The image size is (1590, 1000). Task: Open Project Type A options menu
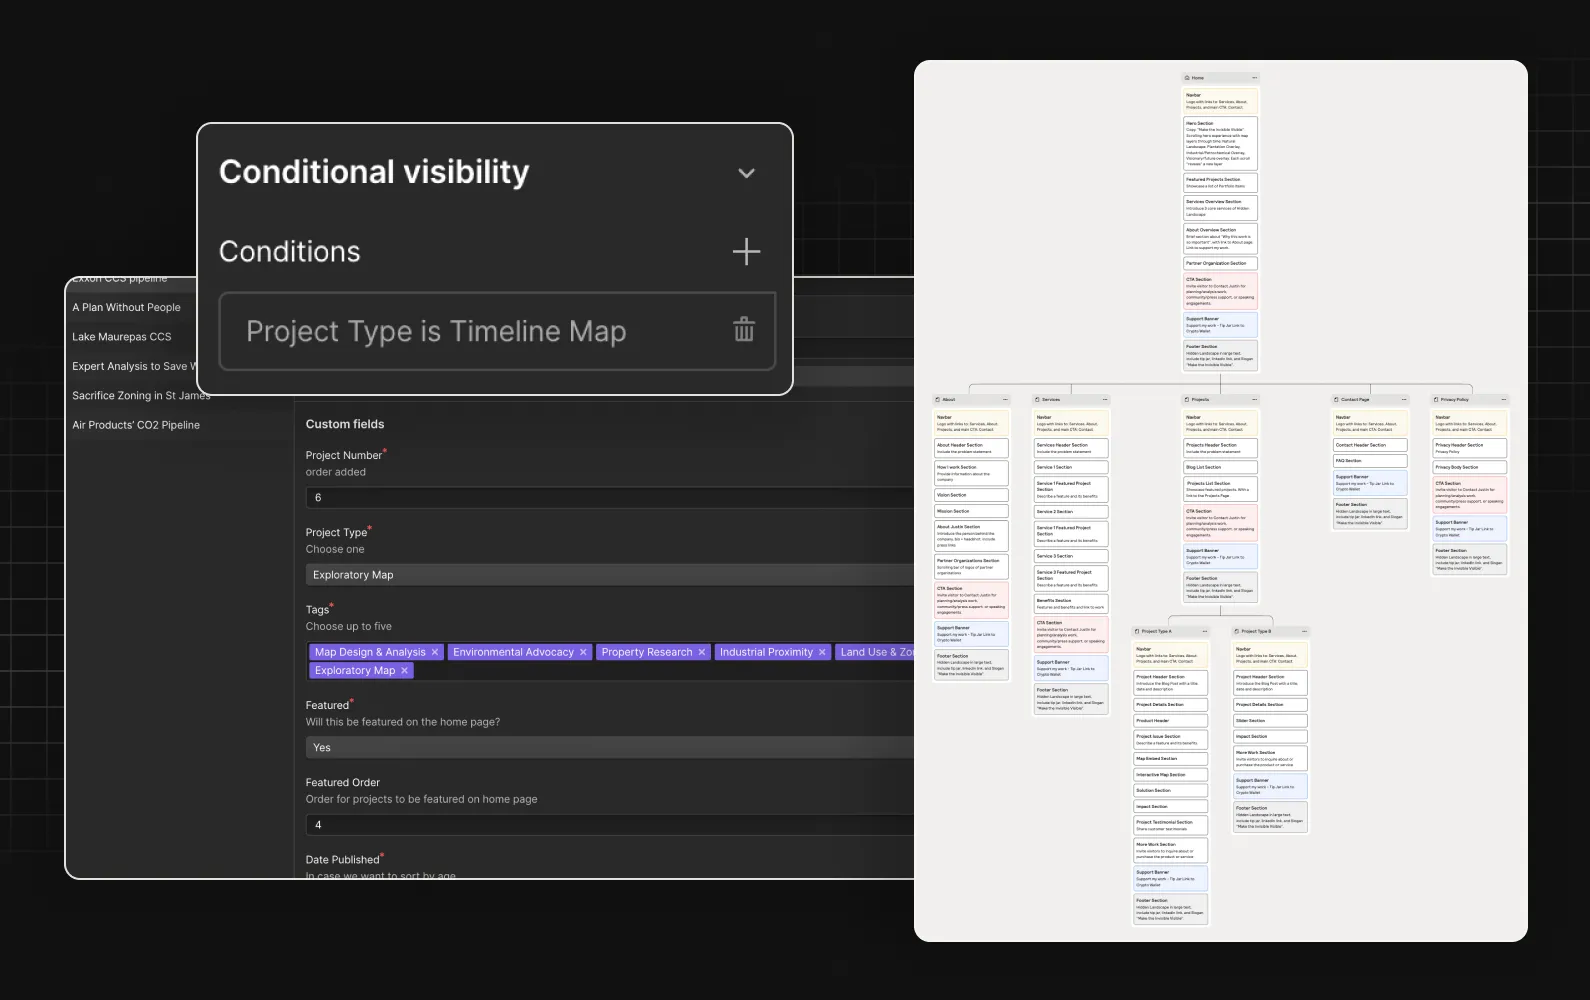1204,632
